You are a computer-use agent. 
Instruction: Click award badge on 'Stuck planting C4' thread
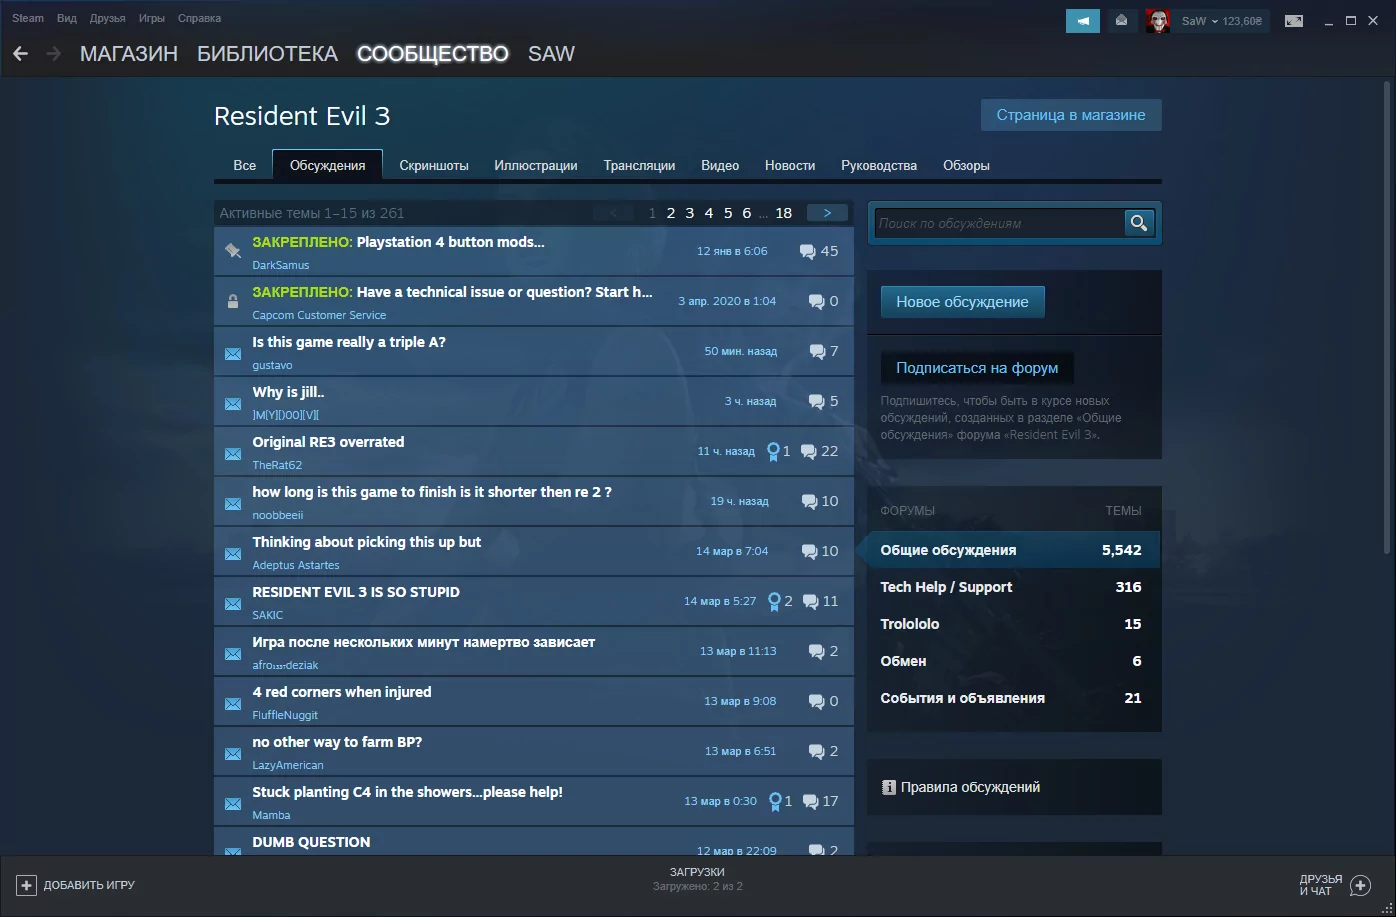774,801
